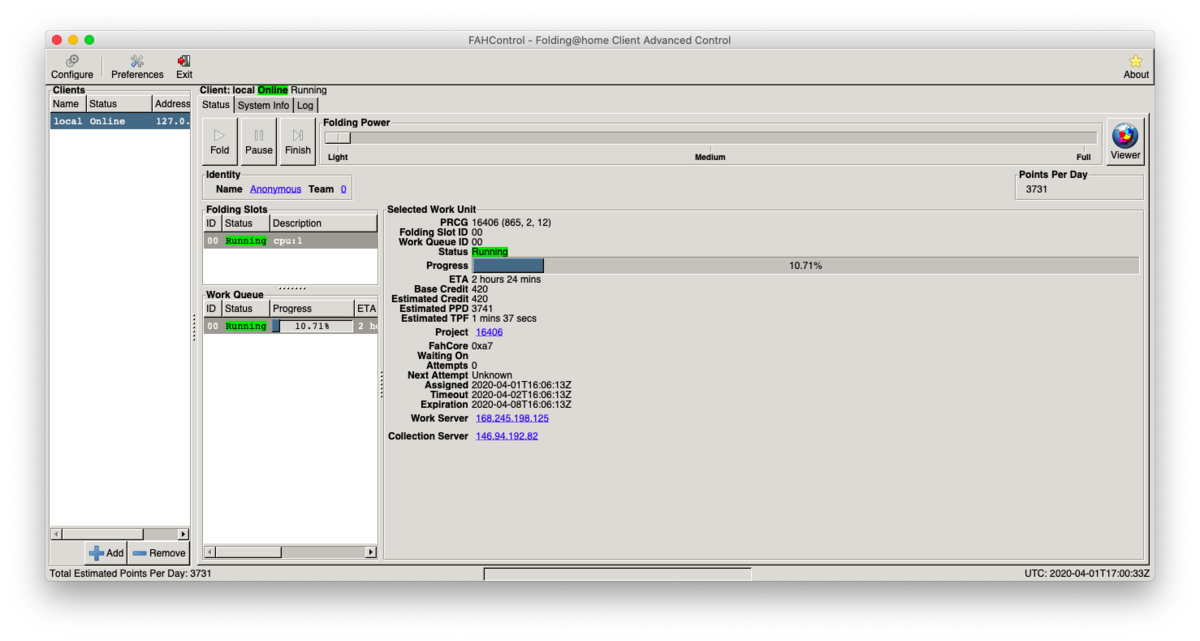The height and width of the screenshot is (641, 1200).
Task: Click Work Queue Status column header
Action: (245, 308)
